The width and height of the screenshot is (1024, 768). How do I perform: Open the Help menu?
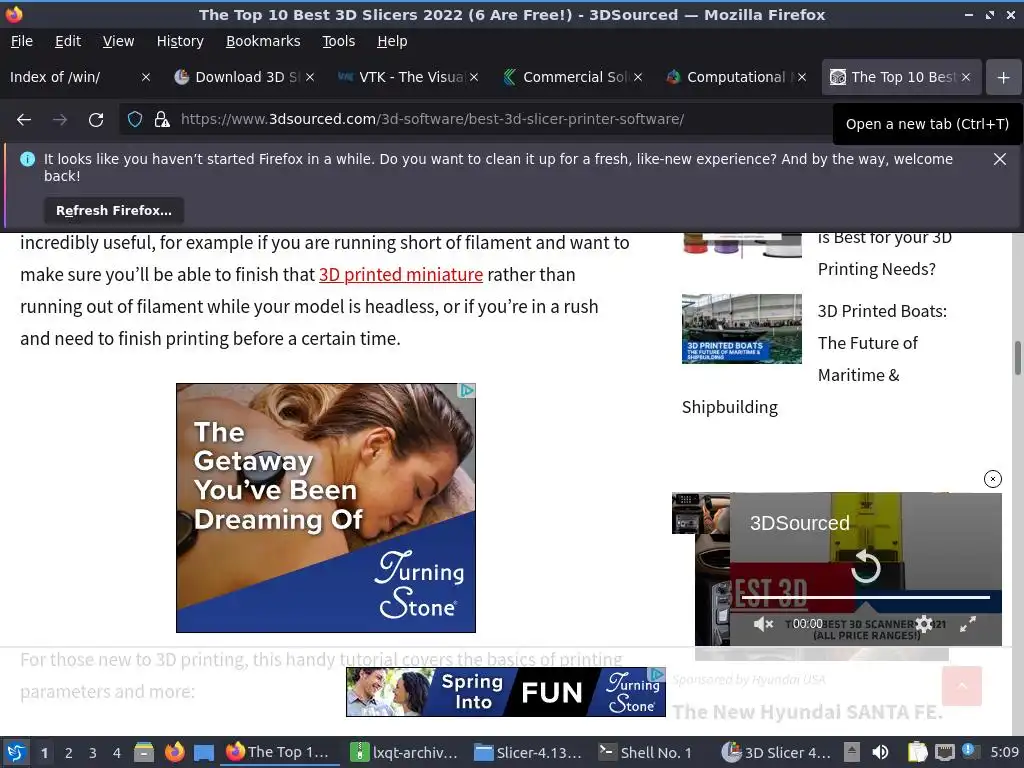click(x=392, y=41)
